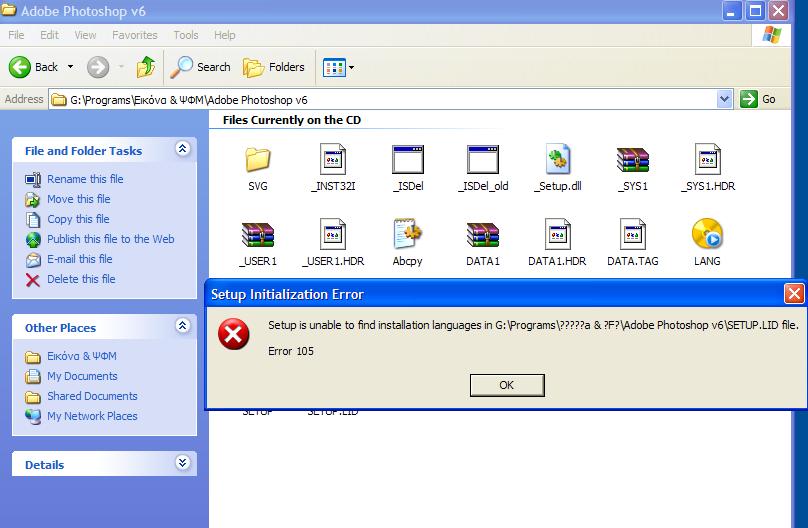Open the SVG folder
The image size is (808, 528).
point(258,160)
